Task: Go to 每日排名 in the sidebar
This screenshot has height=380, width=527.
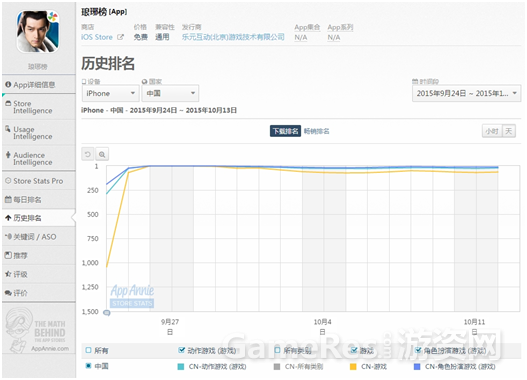Action: [x=38, y=200]
